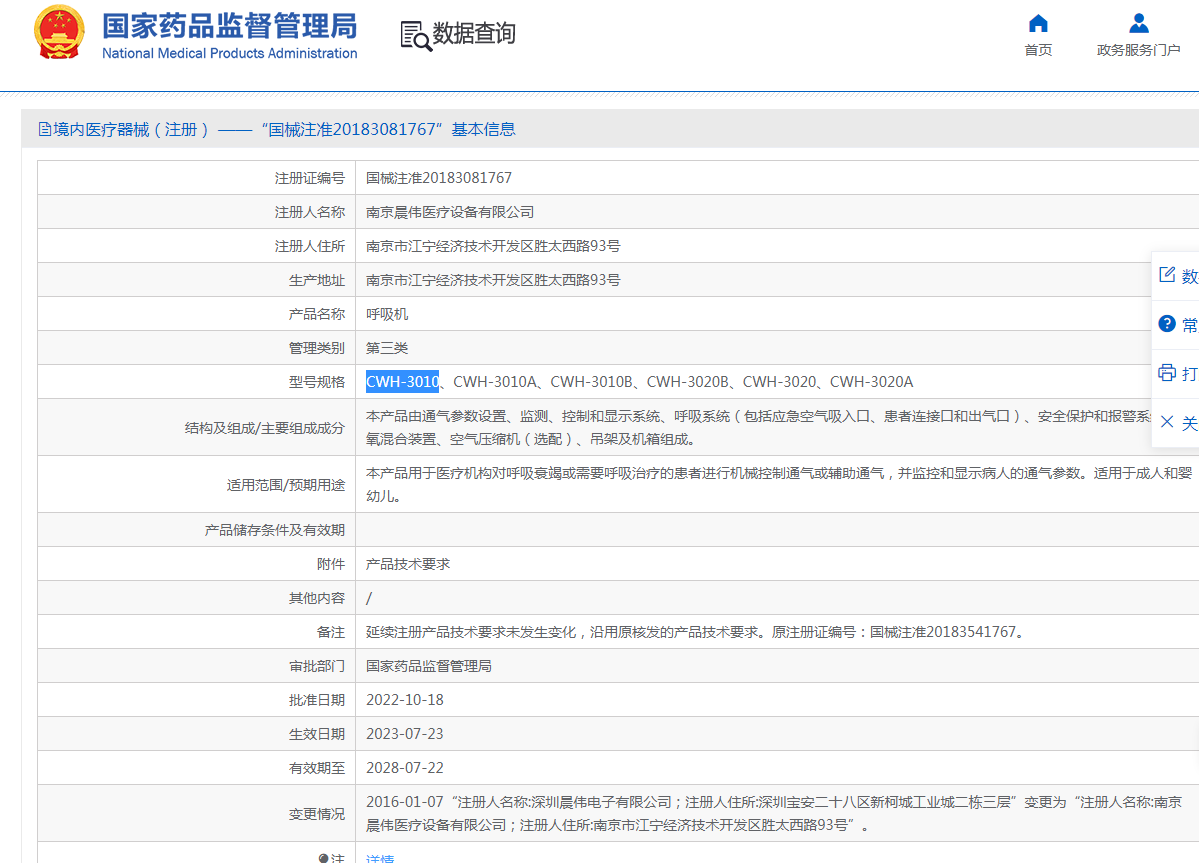Click model CWH-3010A
The image size is (1199, 863).
496,381
